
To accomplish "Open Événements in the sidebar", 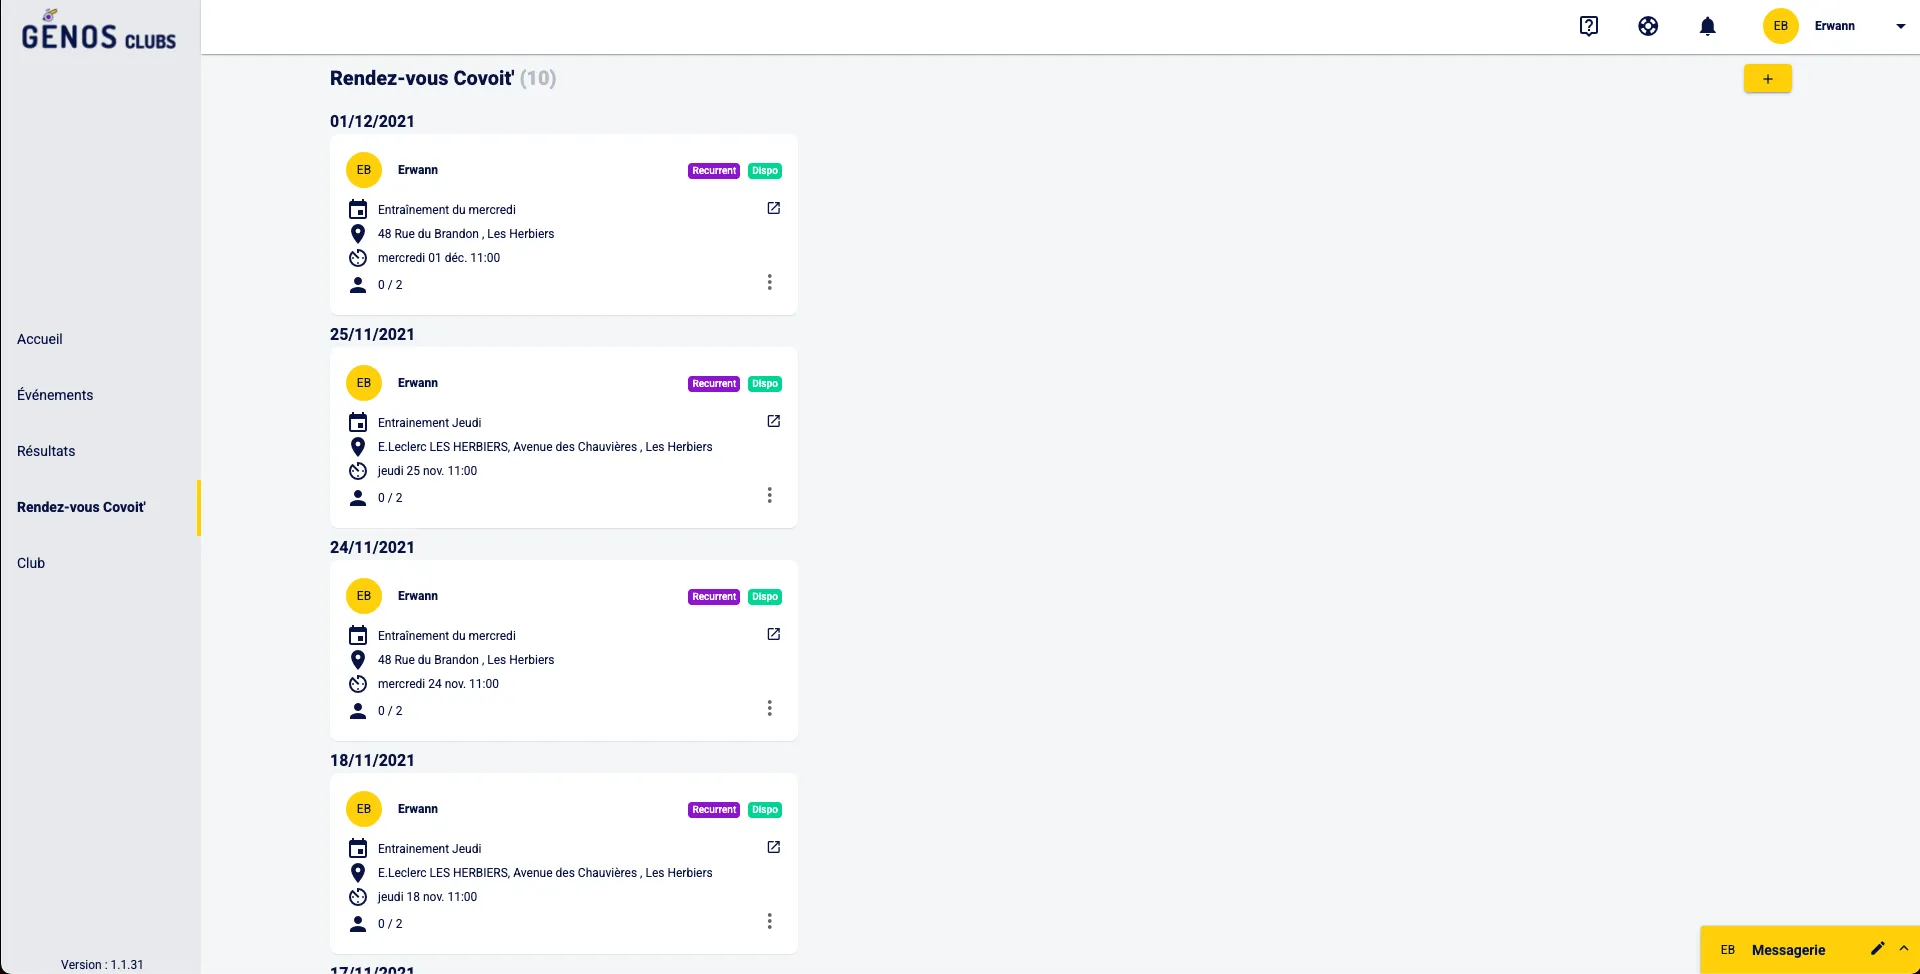I will click(x=55, y=395).
